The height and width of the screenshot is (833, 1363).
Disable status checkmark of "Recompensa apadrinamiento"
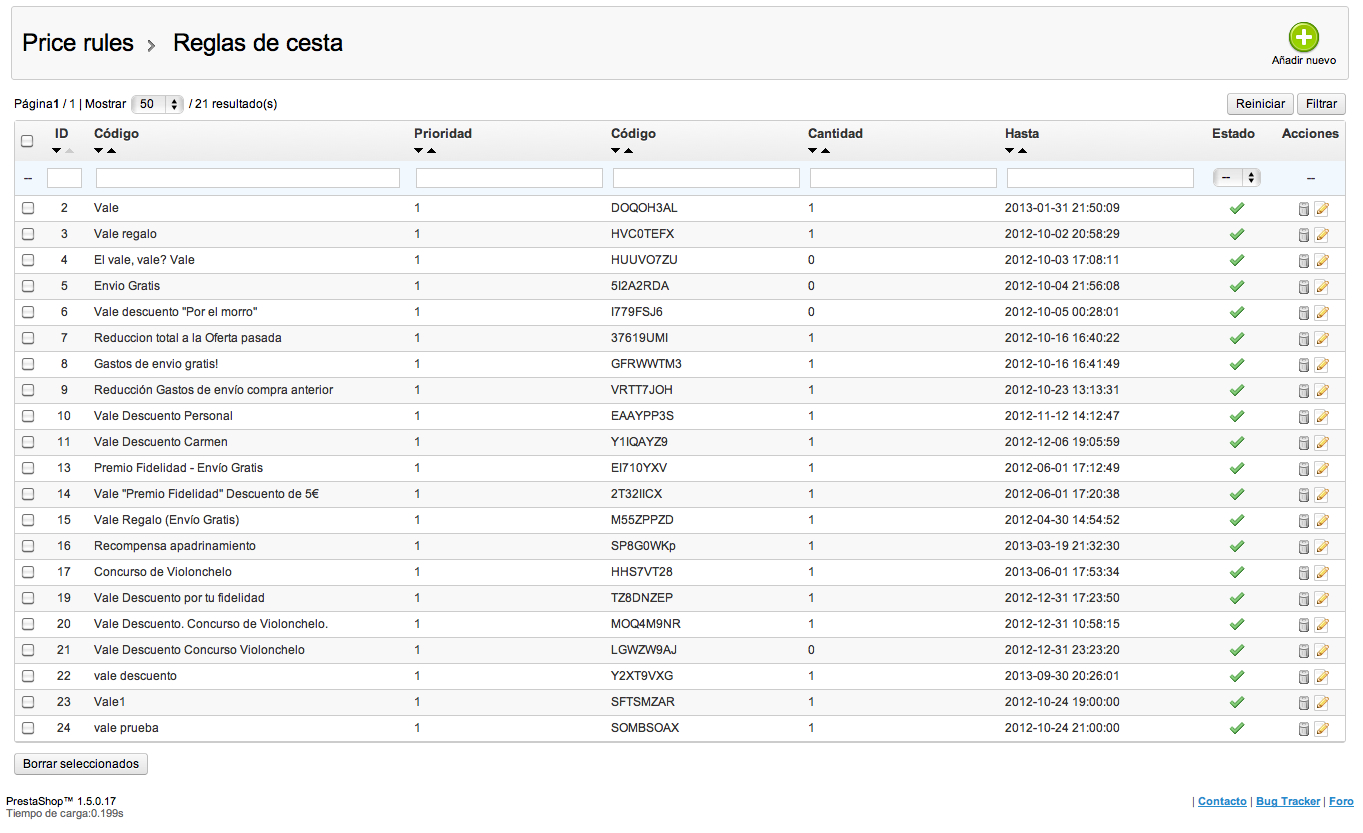point(1237,546)
